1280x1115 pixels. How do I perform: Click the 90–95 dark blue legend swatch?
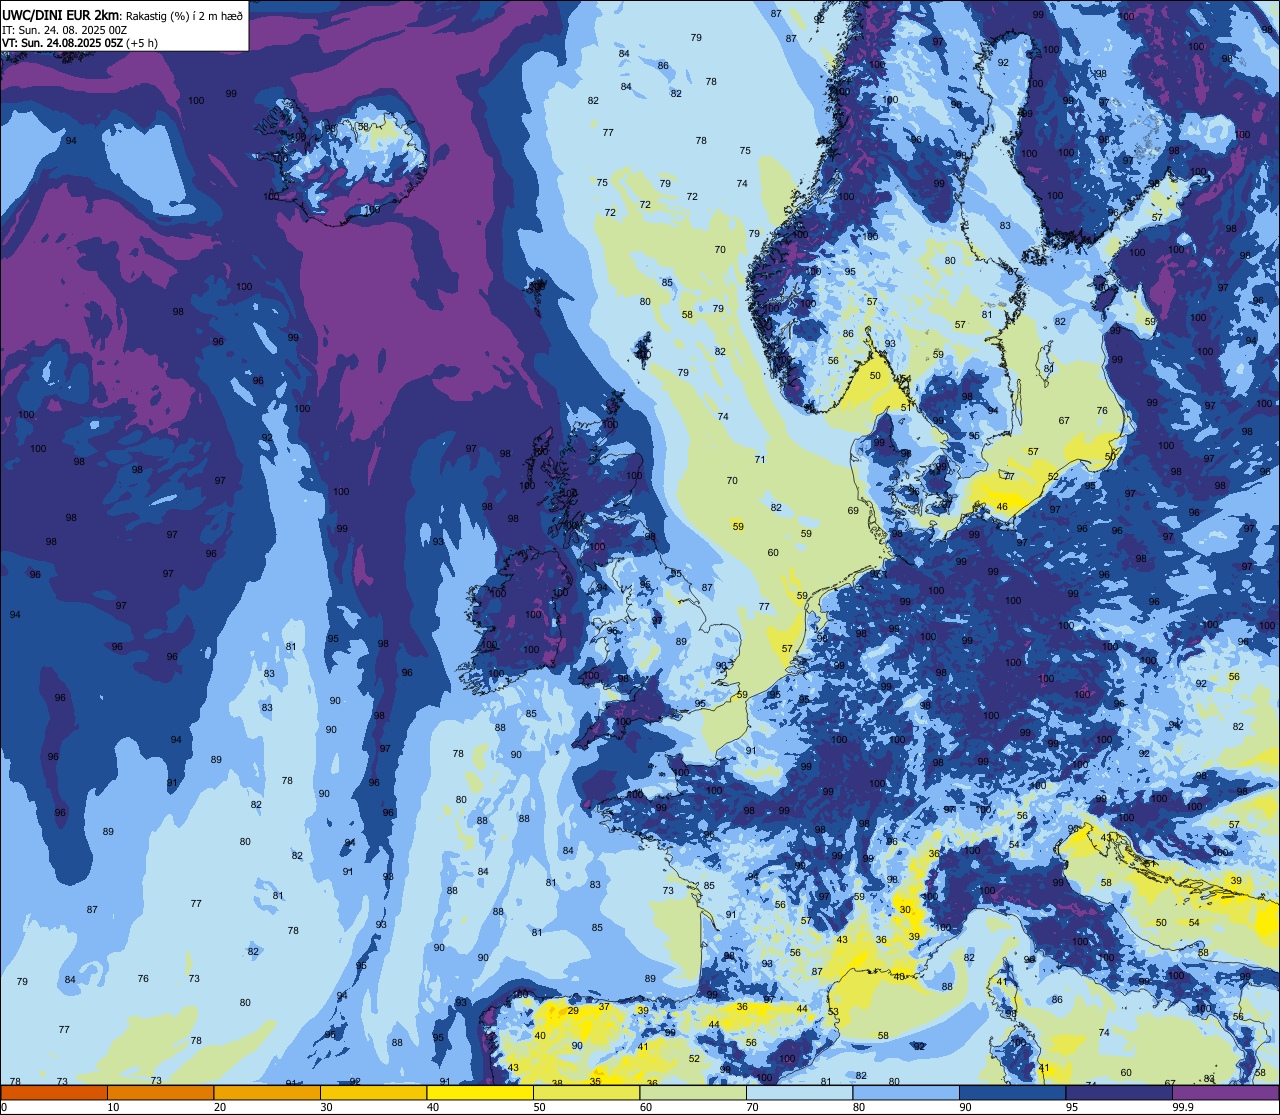click(1012, 1093)
